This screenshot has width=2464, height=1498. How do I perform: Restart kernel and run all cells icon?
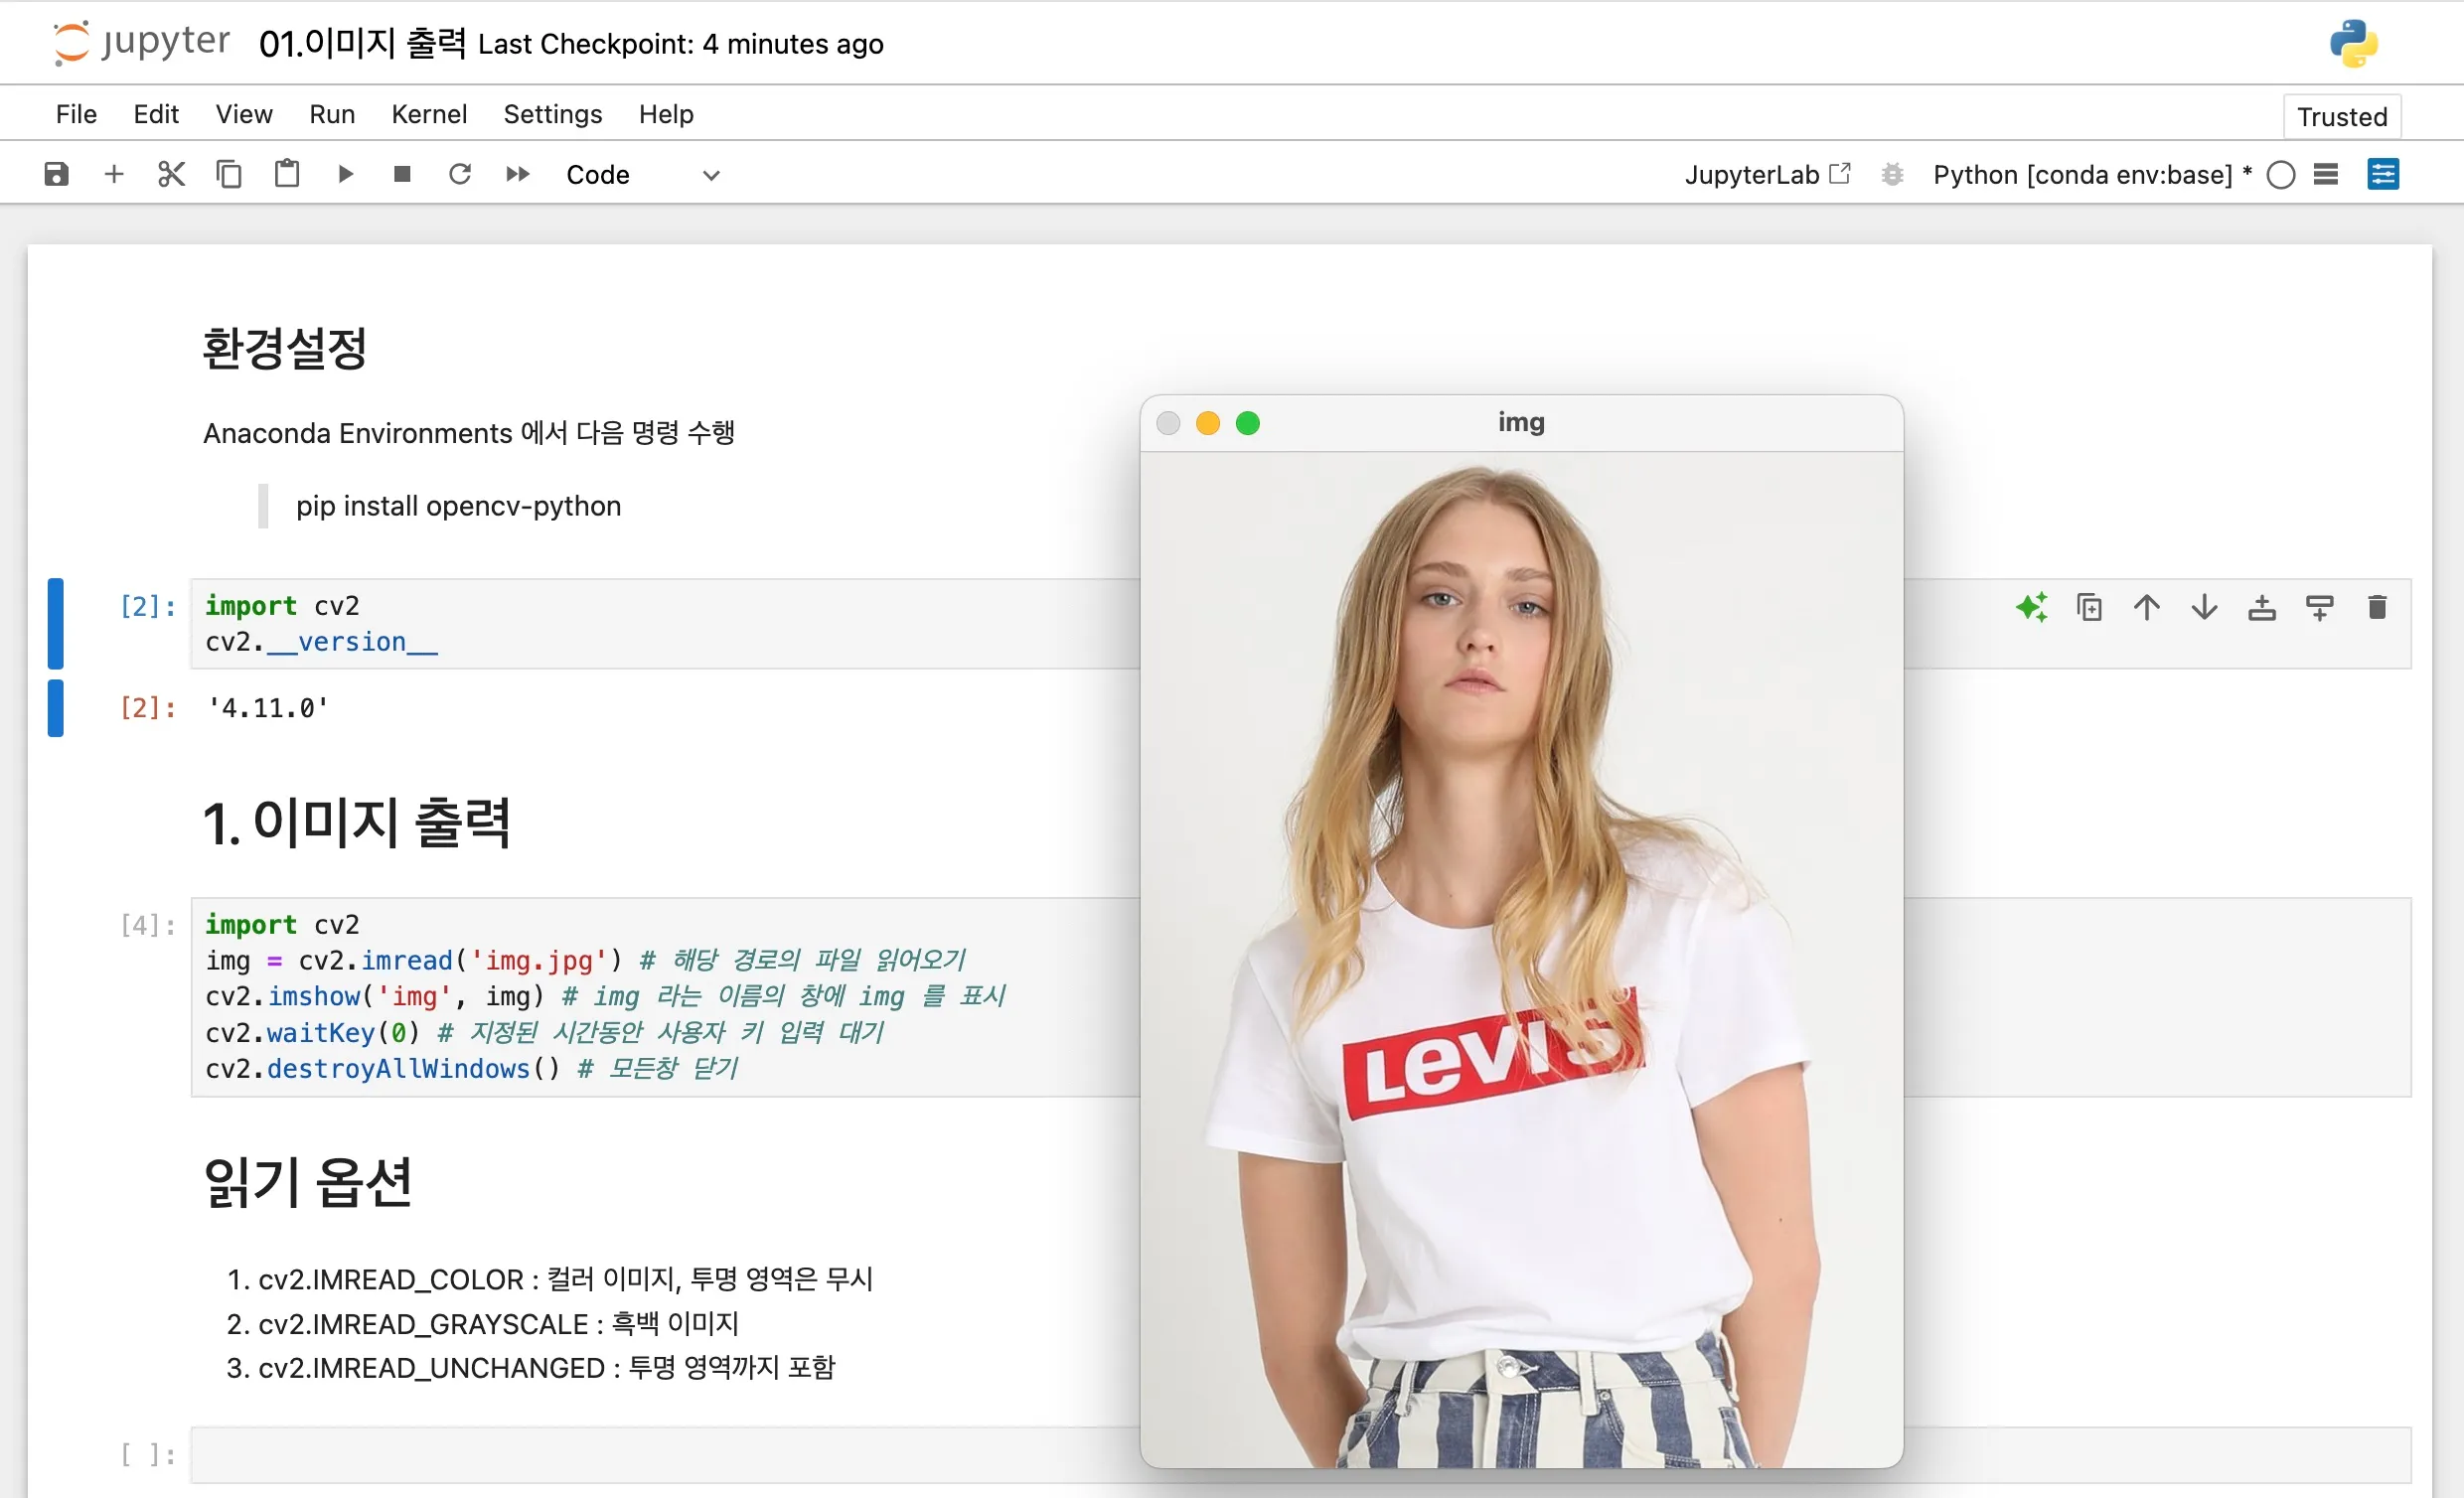click(518, 174)
